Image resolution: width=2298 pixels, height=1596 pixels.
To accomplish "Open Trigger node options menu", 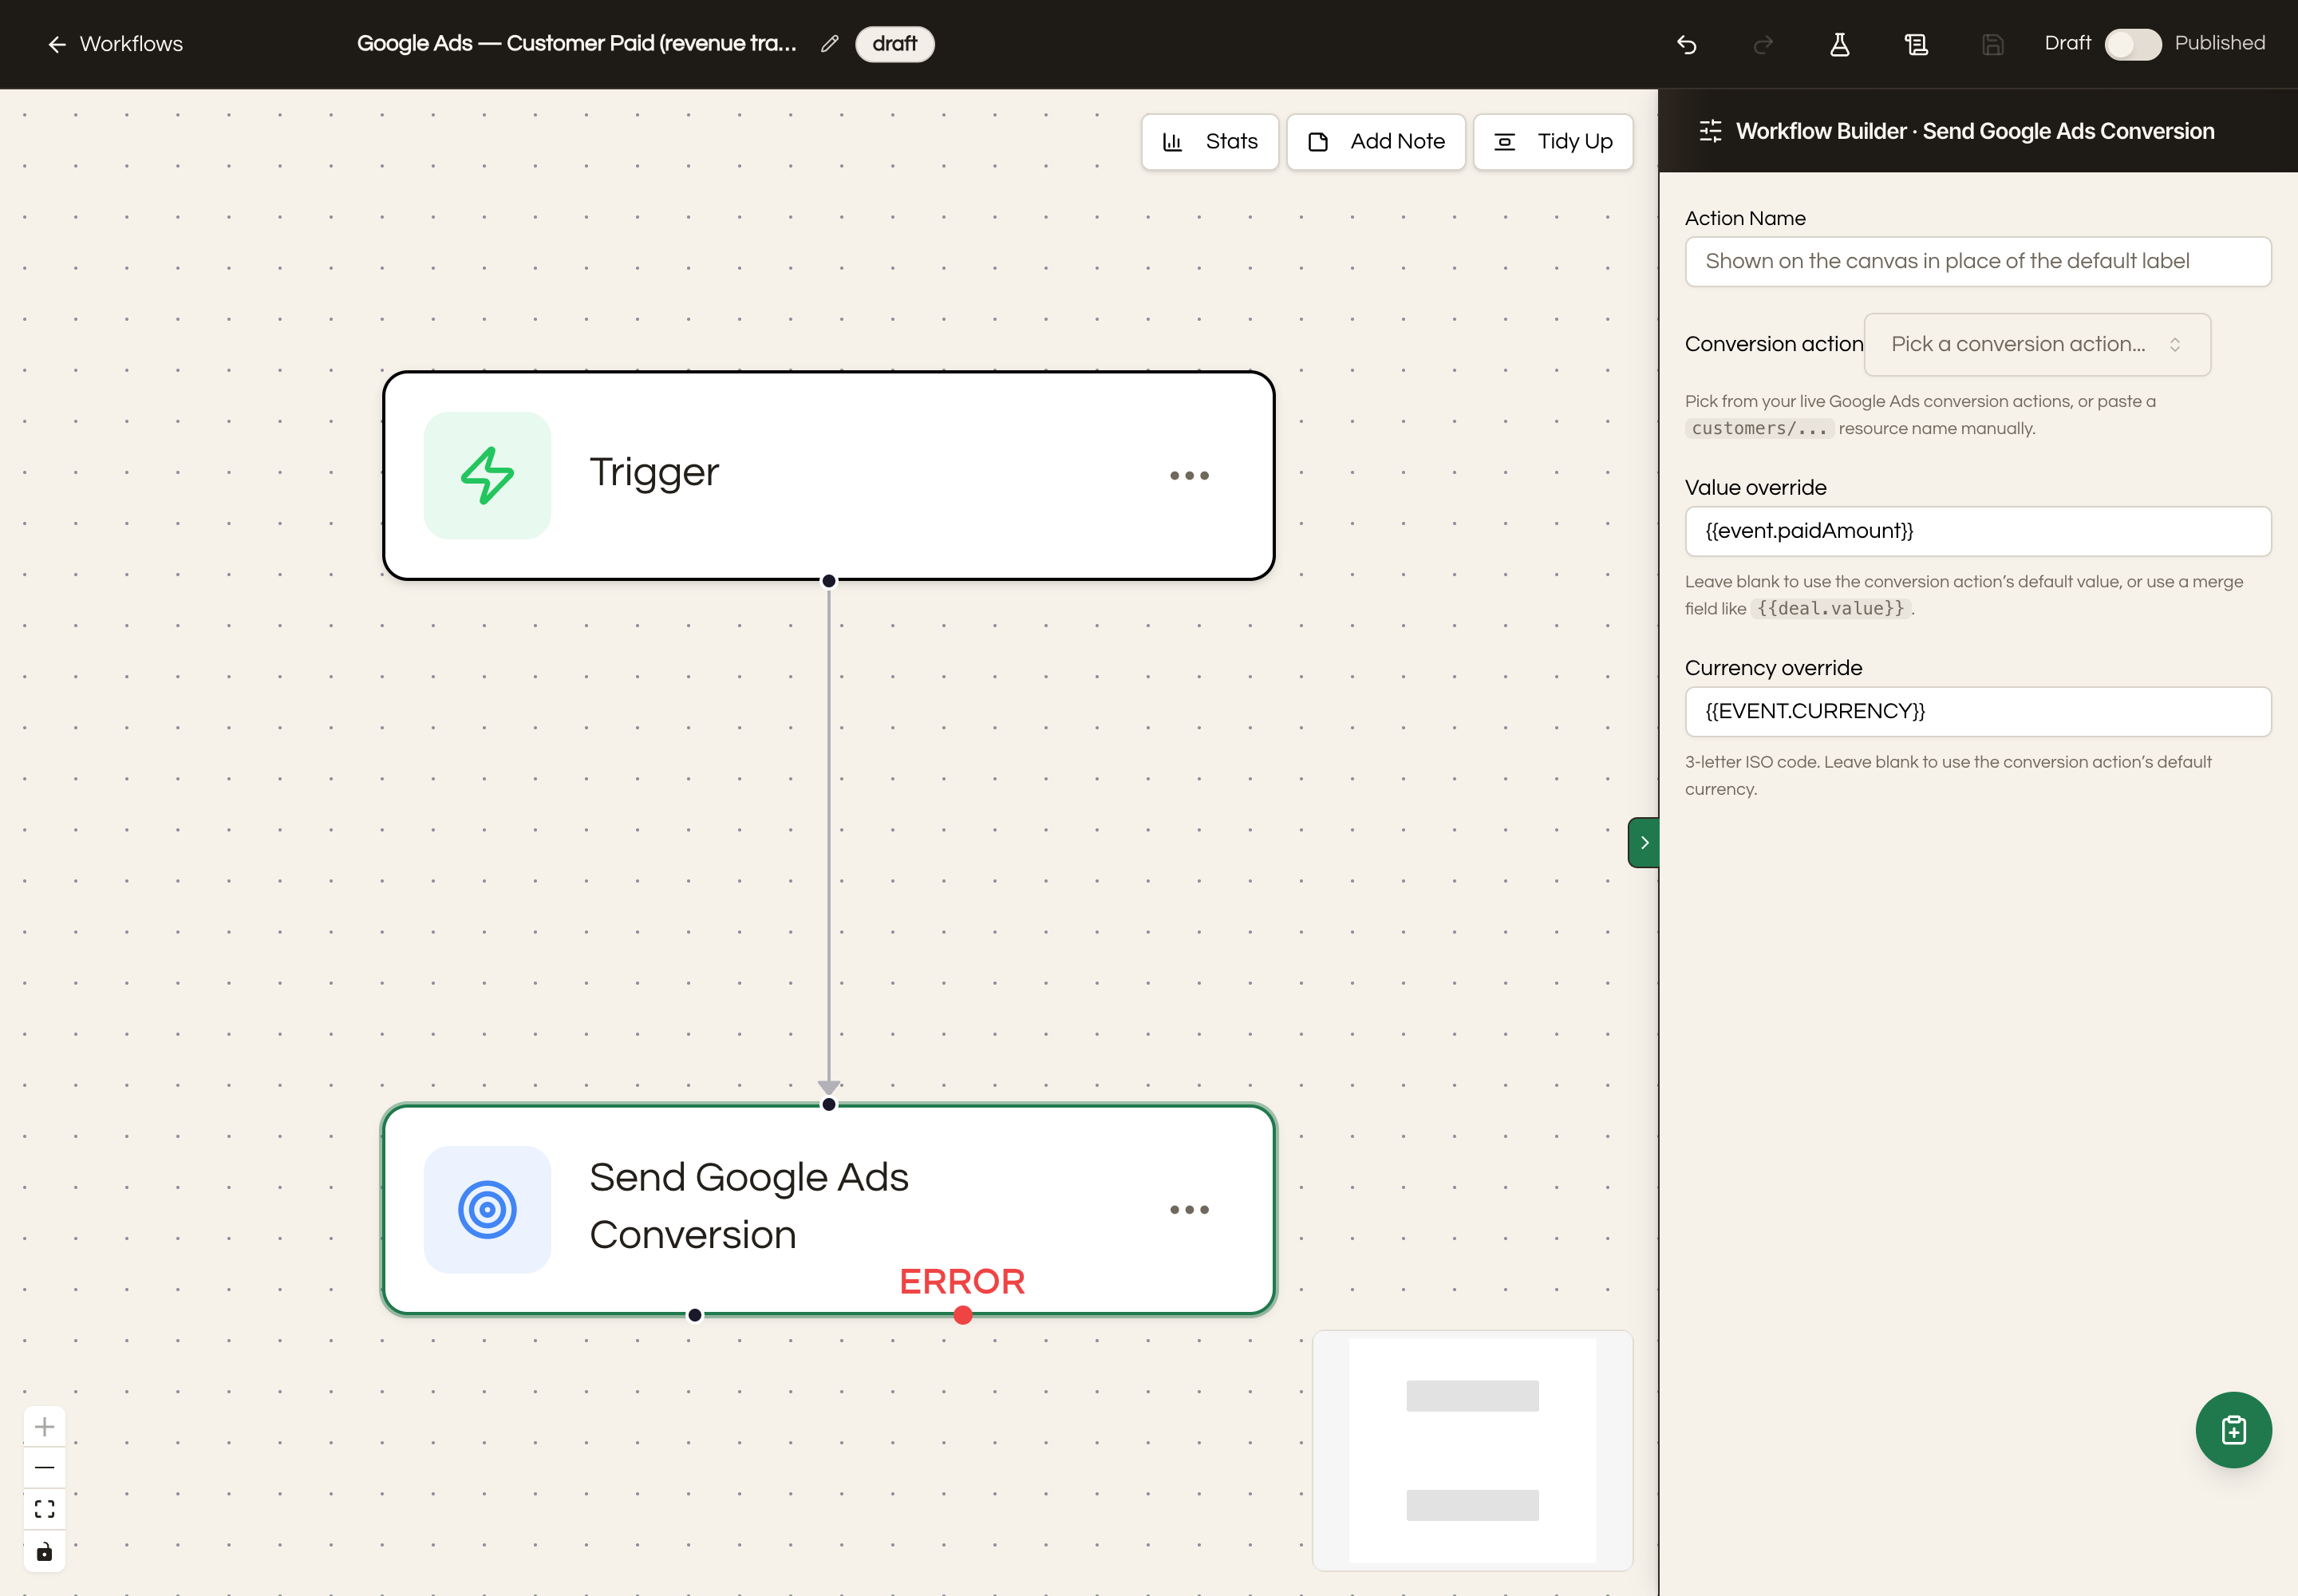I will coord(1189,476).
